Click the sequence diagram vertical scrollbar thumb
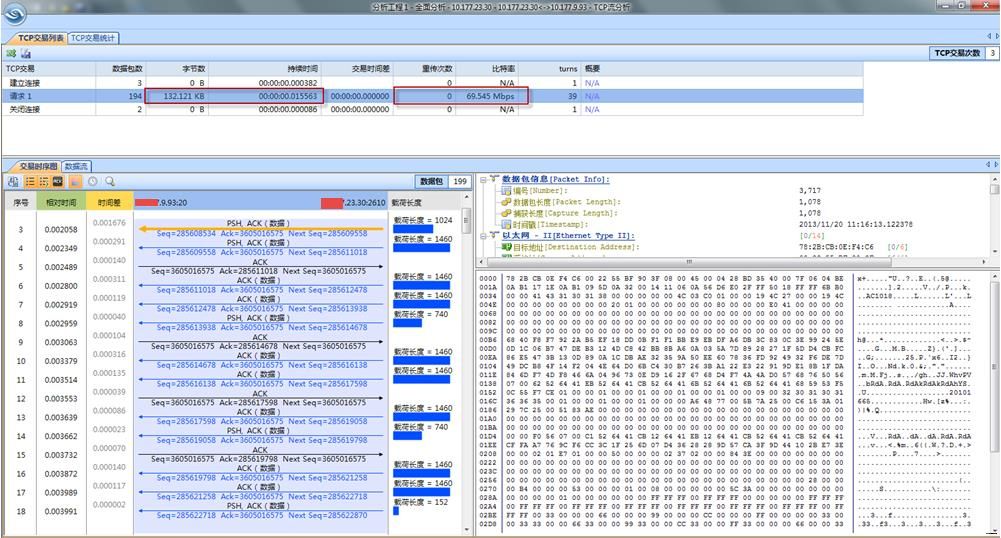The width and height of the screenshot is (1001, 538). tap(466, 220)
